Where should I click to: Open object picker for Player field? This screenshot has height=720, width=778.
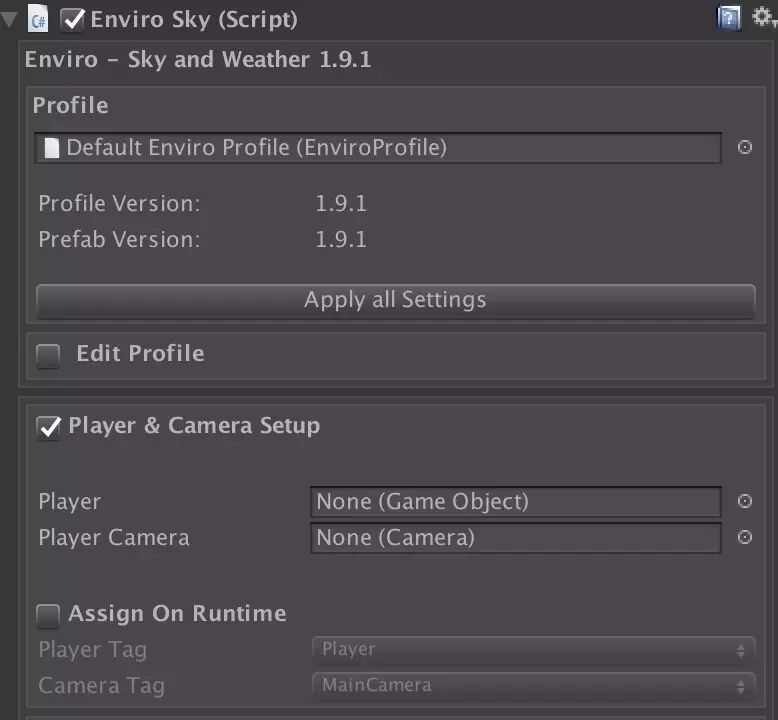(744, 501)
